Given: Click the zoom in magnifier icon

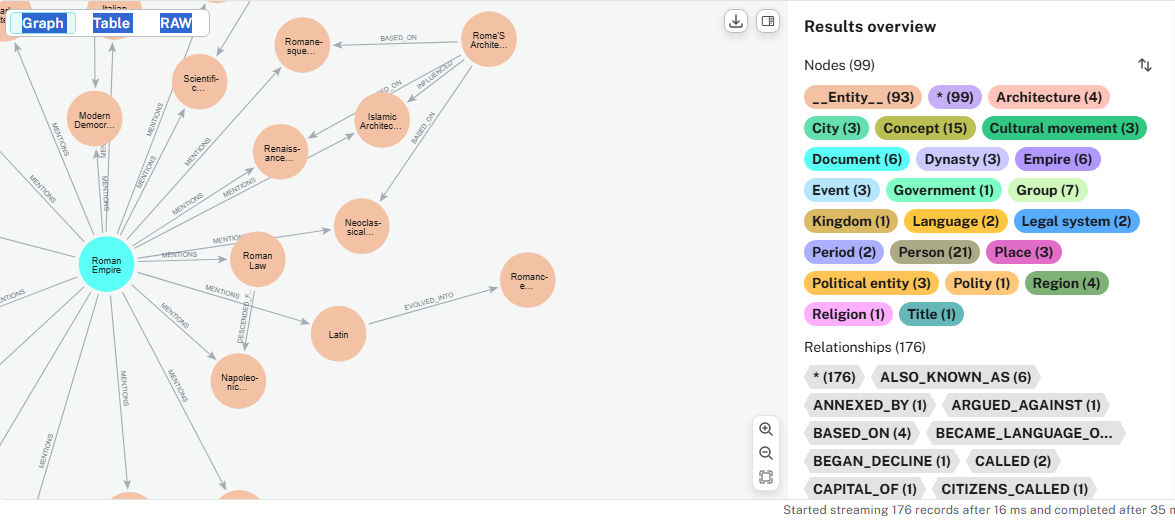Looking at the screenshot, I should click(766, 429).
